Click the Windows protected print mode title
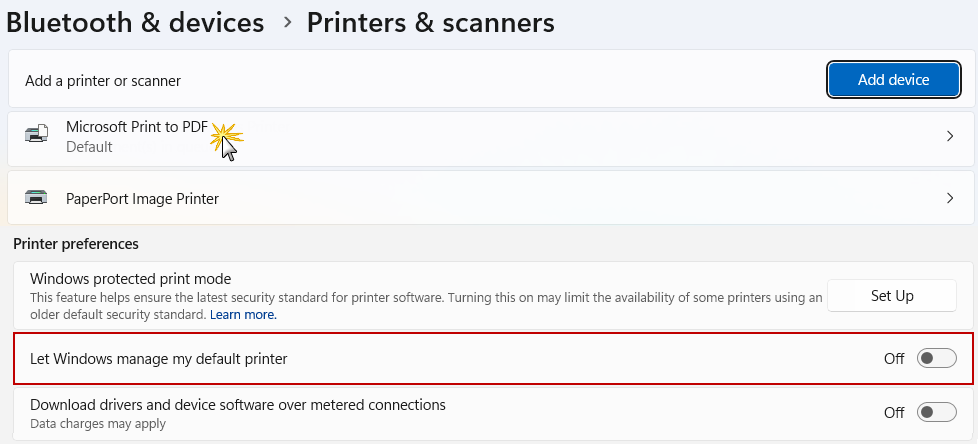This screenshot has height=444, width=978. point(130,279)
